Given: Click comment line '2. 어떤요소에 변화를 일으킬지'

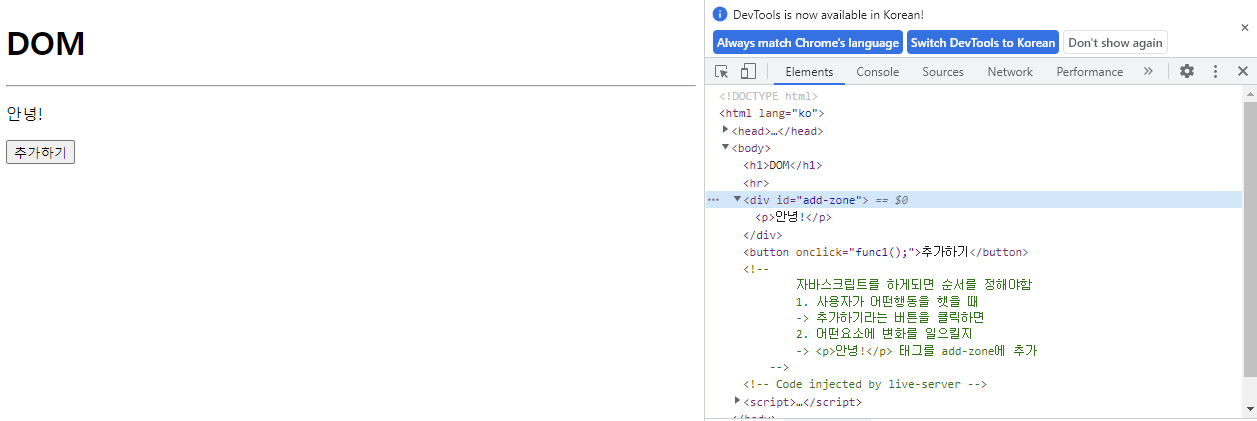Looking at the screenshot, I should 884,334.
